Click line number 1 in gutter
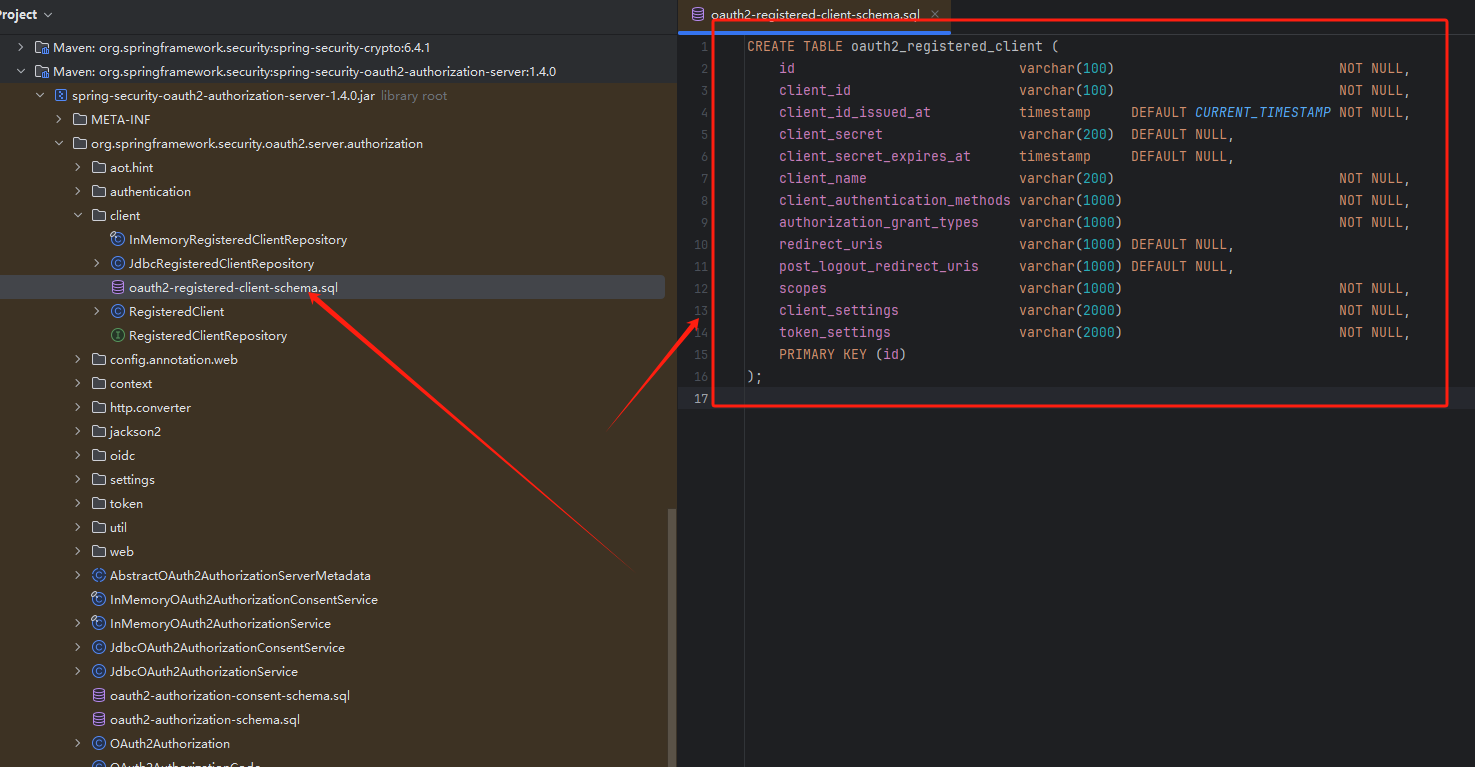 tap(704, 46)
